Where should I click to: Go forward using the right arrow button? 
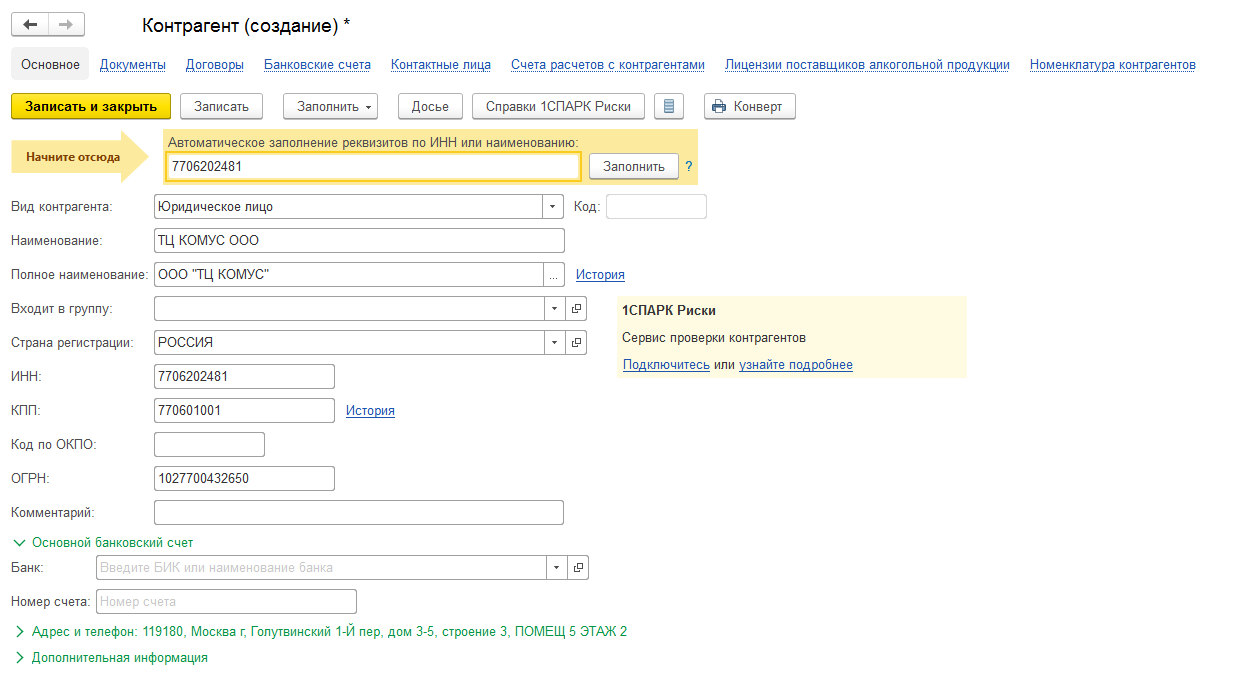pyautogui.click(x=66, y=25)
